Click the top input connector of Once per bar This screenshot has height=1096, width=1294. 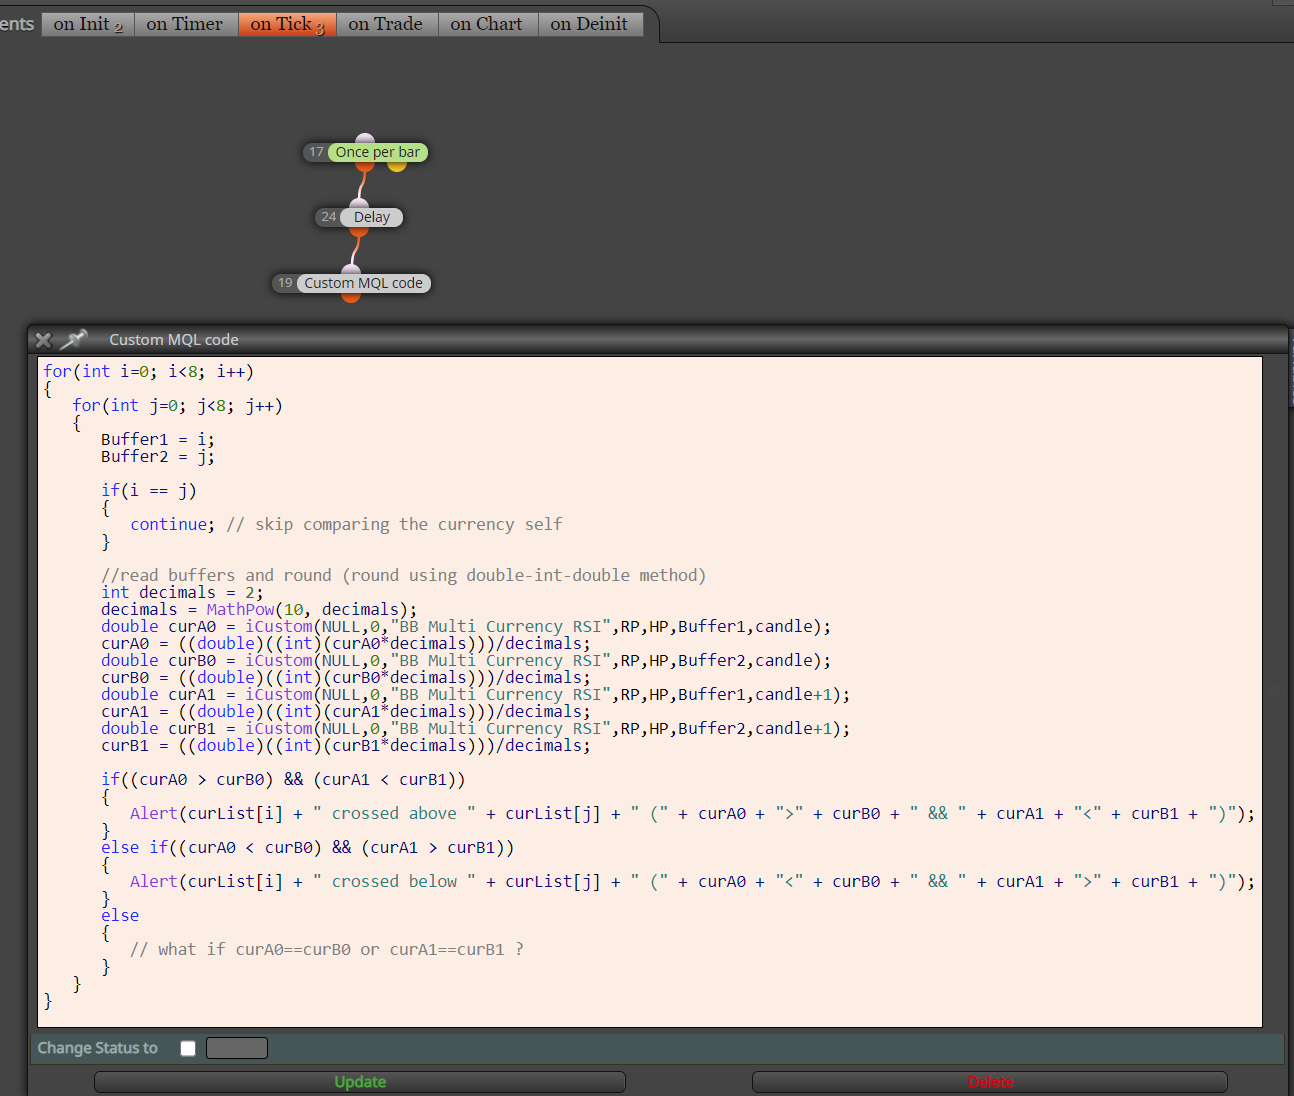point(365,138)
